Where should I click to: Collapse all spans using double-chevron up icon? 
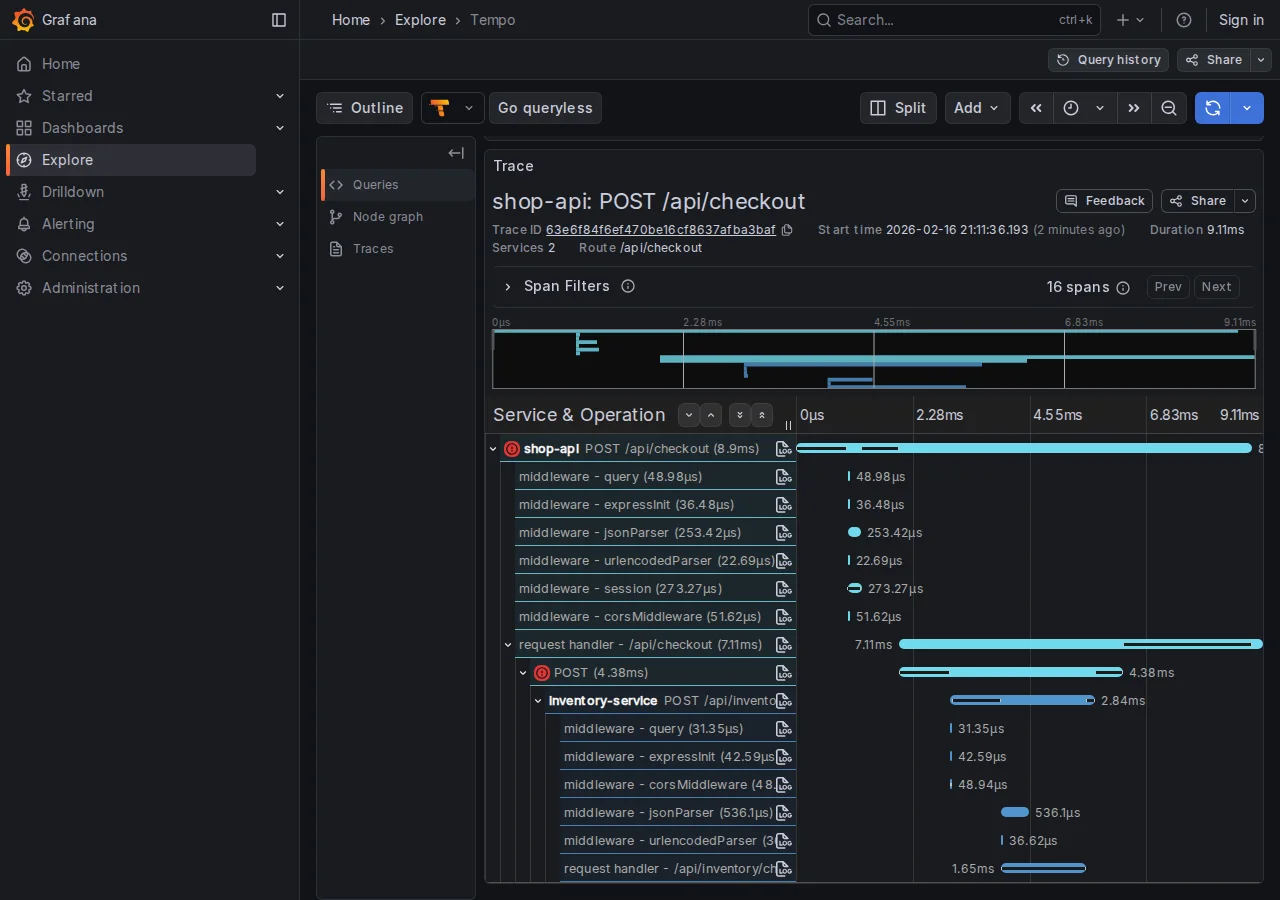762,415
